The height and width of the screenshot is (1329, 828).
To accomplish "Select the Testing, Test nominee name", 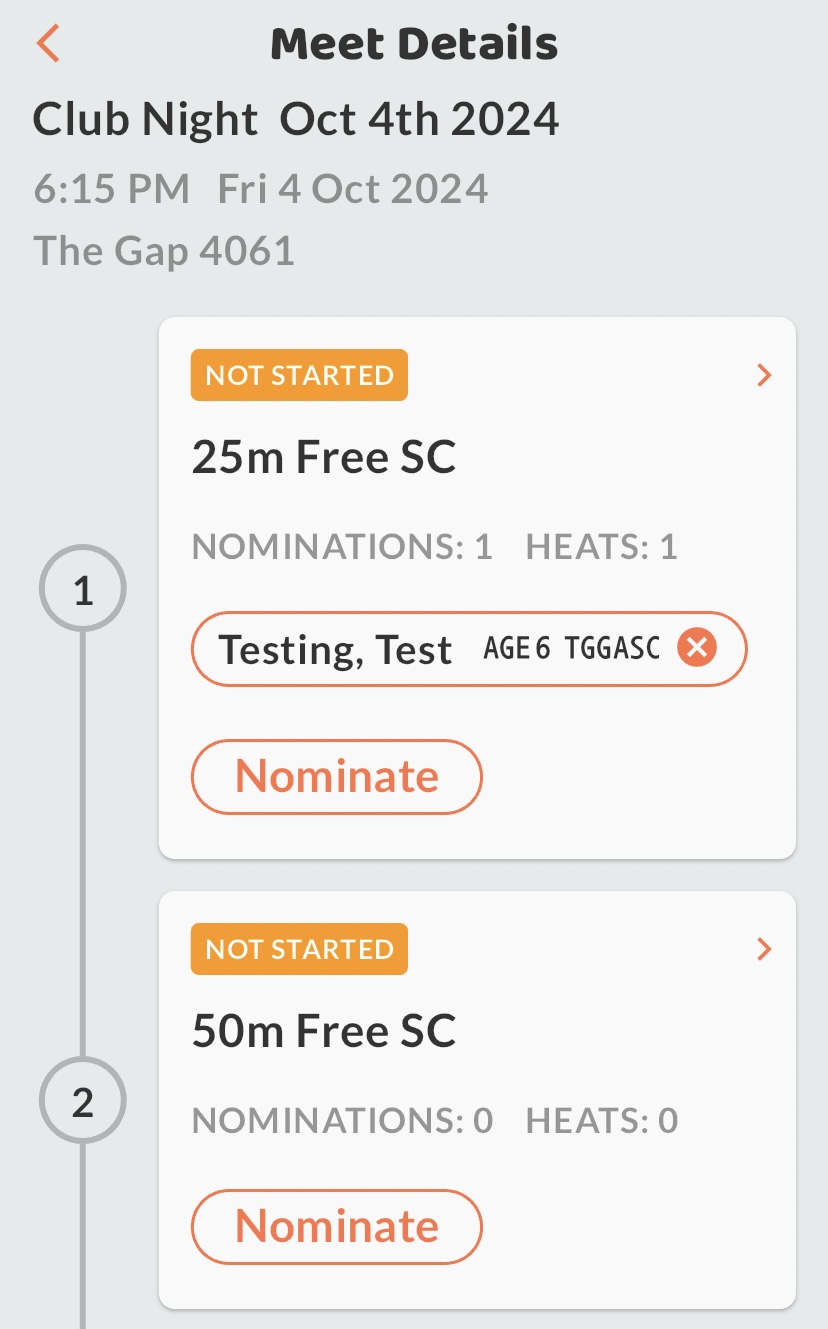I will click(335, 650).
